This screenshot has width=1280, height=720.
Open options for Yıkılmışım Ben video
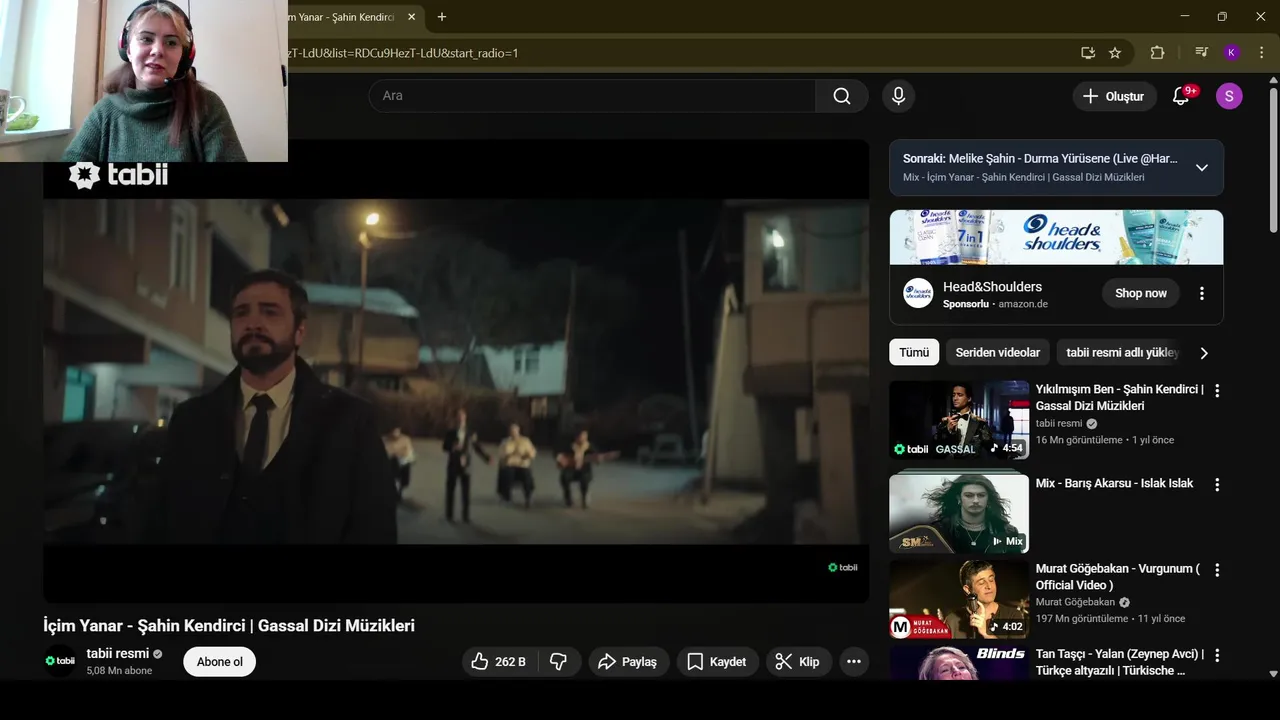(x=1217, y=391)
